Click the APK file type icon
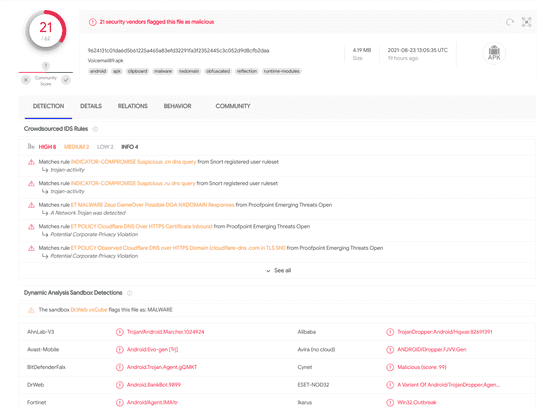 494,53
